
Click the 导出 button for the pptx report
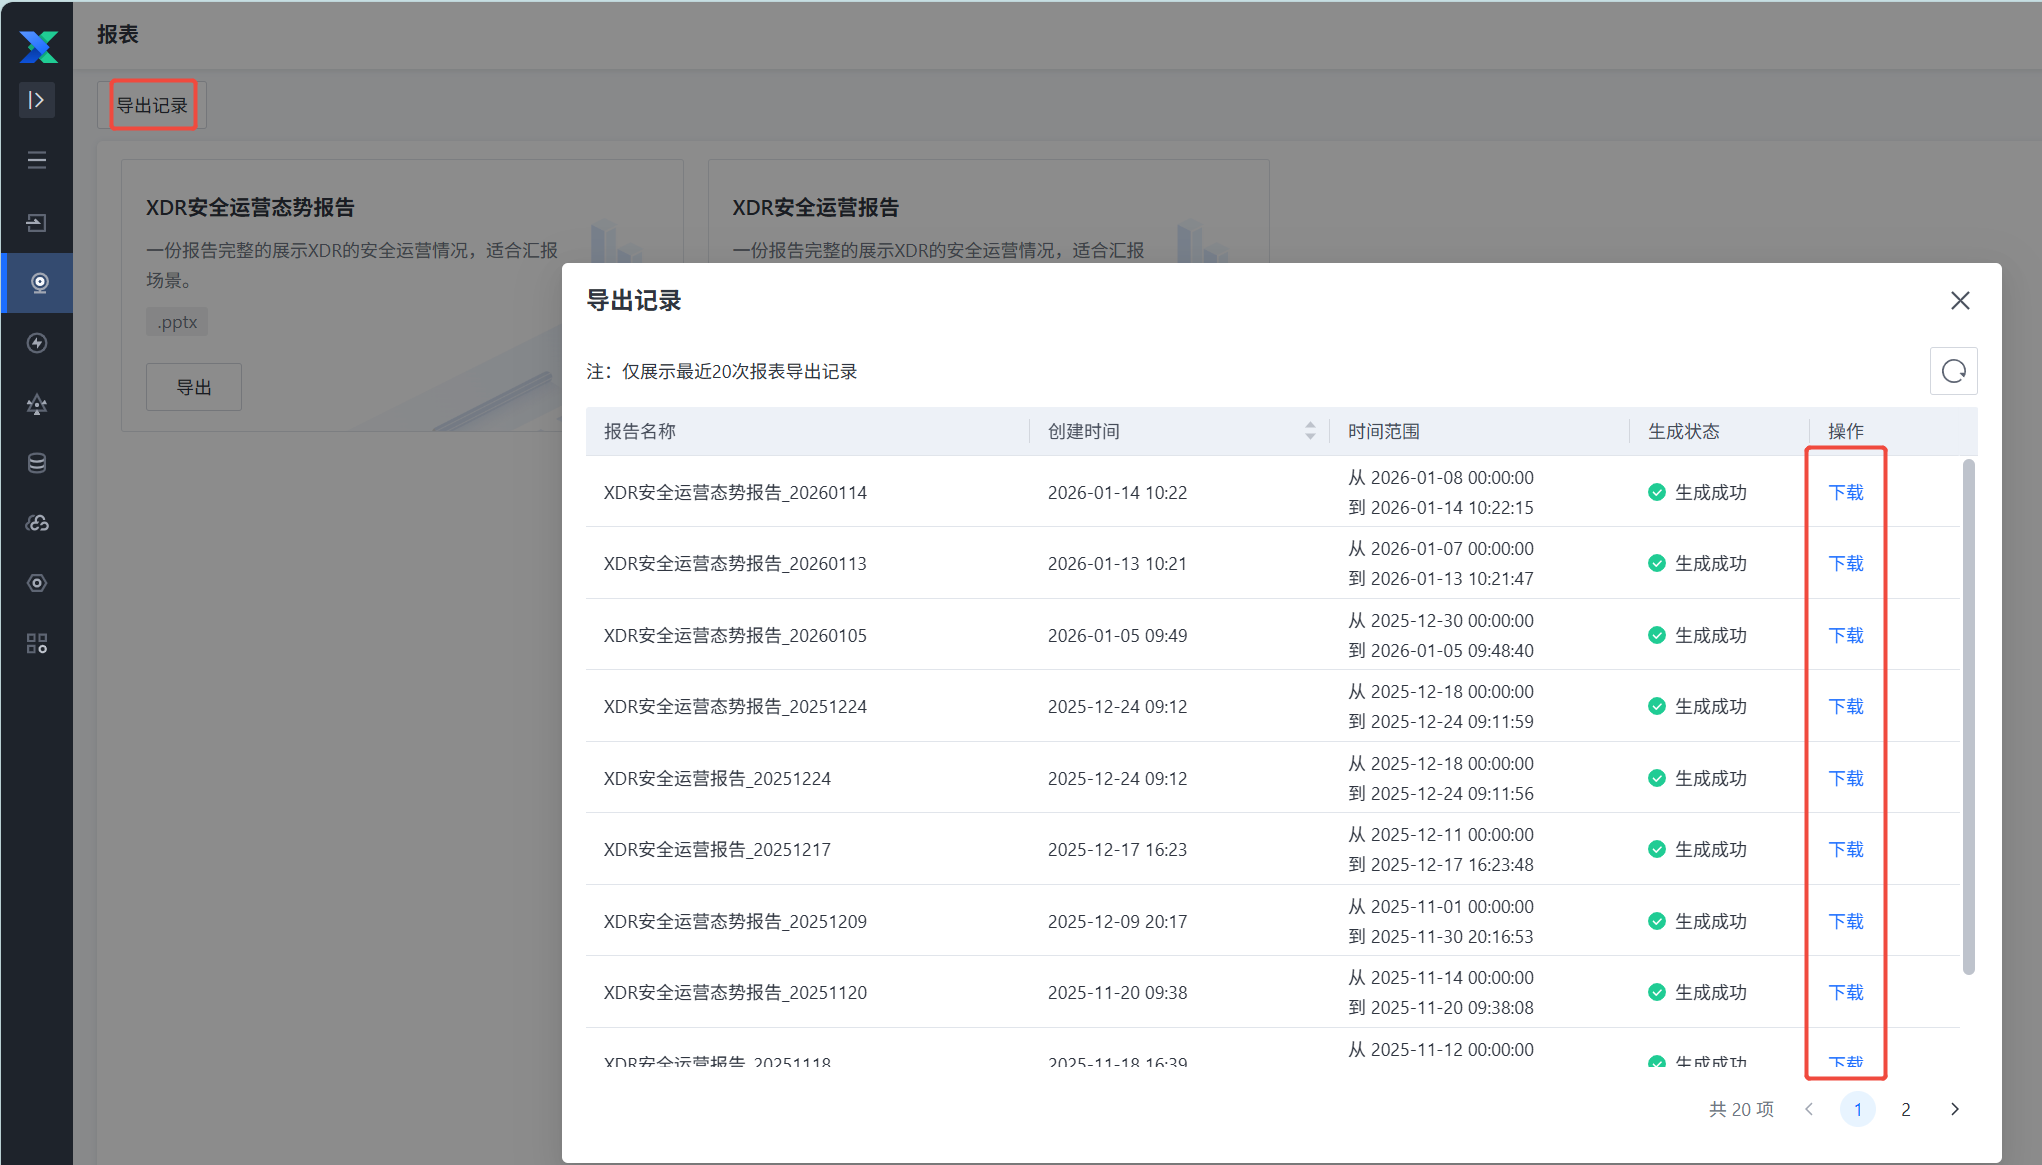(x=194, y=387)
